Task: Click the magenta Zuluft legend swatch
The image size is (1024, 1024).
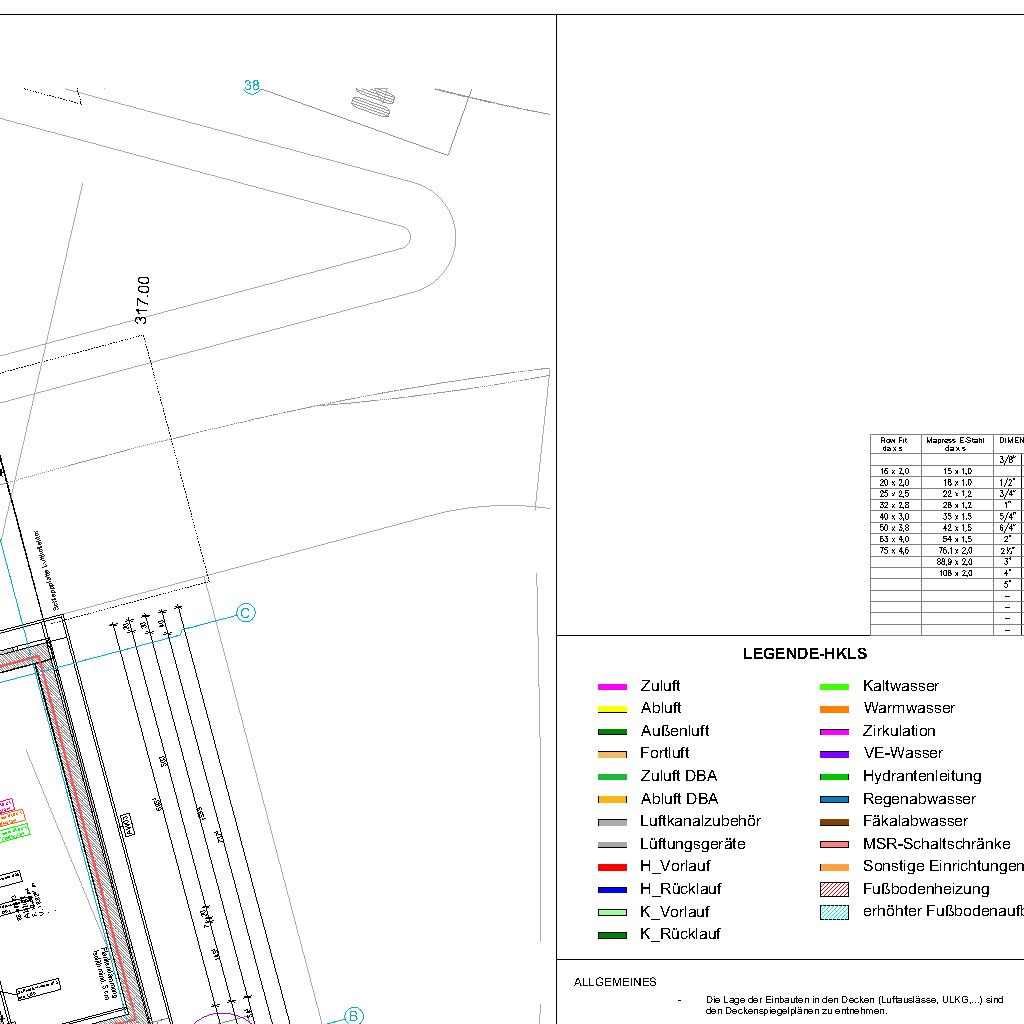Action: tap(611, 686)
